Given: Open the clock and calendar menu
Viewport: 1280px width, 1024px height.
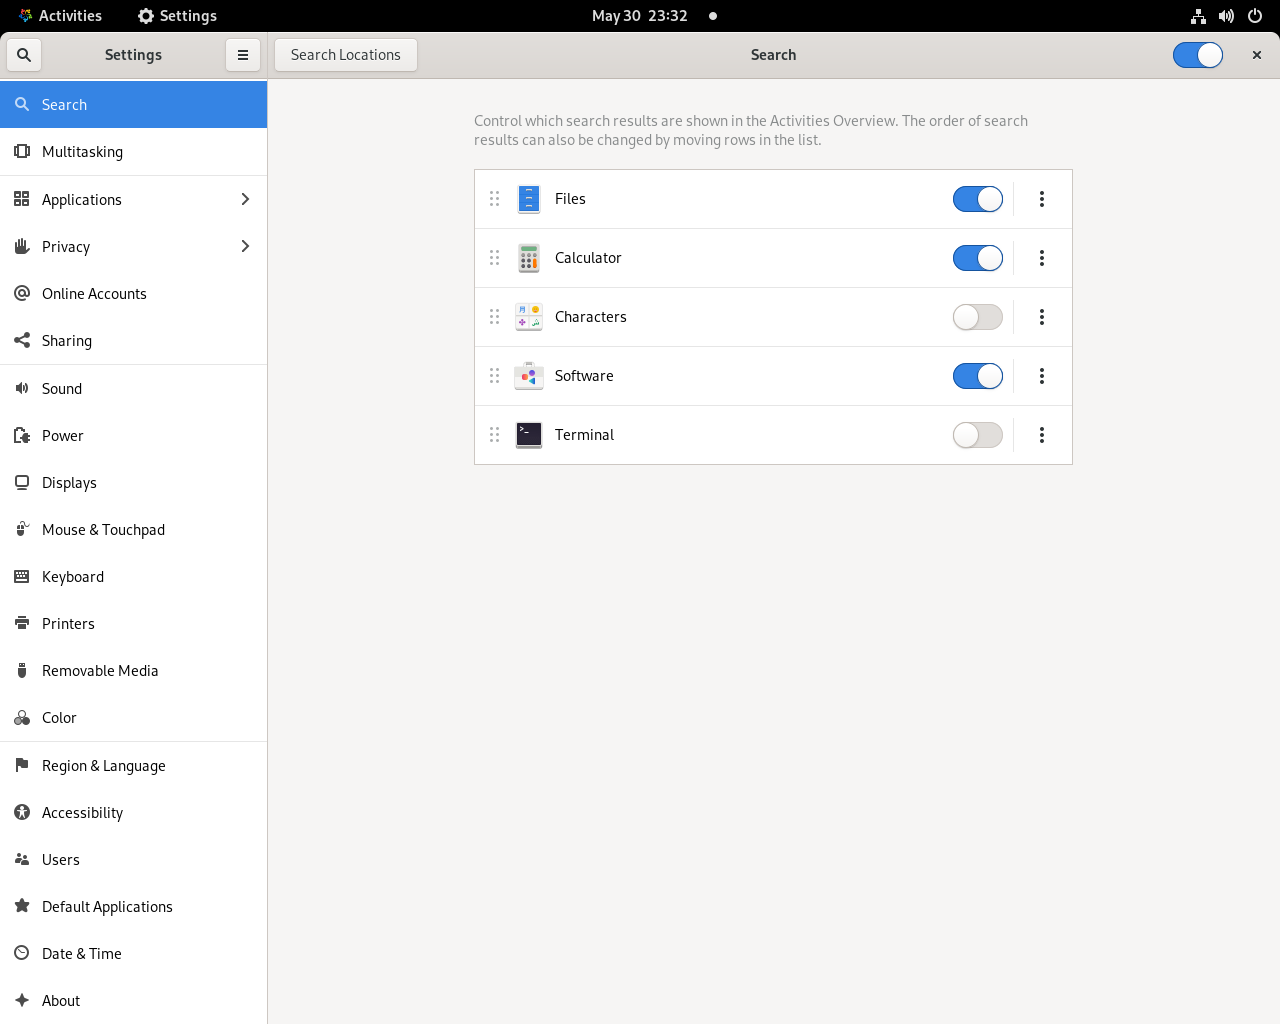Looking at the screenshot, I should click(640, 16).
